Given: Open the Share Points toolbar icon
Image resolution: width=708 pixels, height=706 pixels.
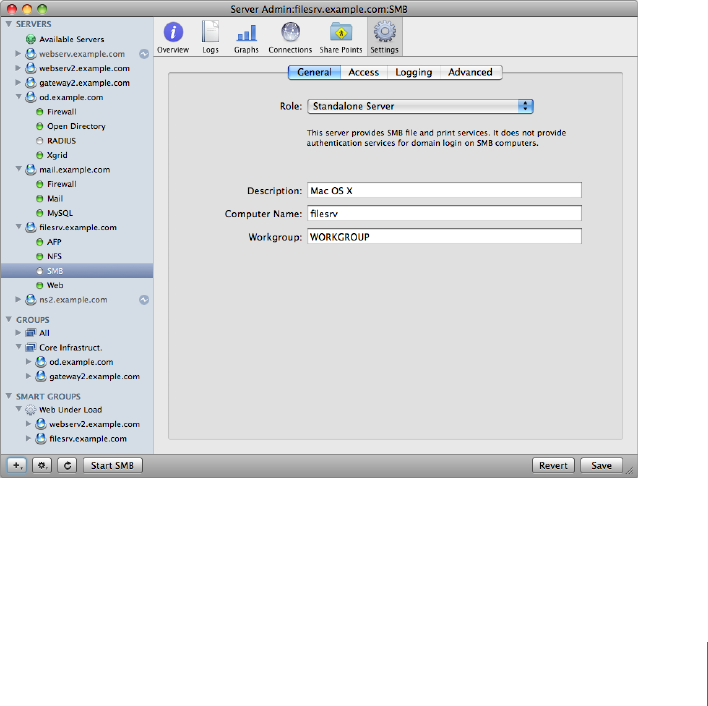Looking at the screenshot, I should point(341,37).
